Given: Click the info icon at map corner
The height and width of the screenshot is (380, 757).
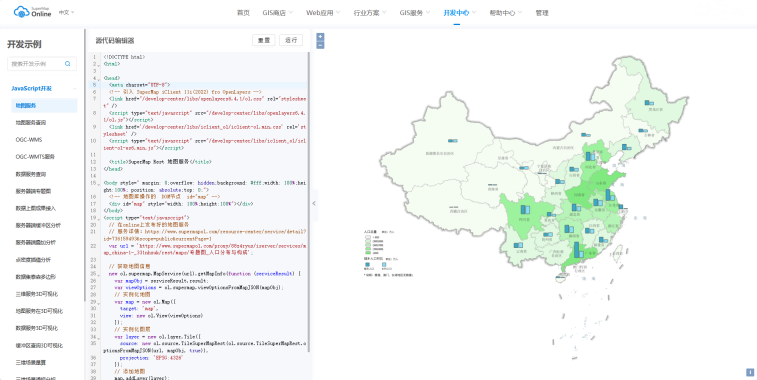Looking at the screenshot, I should click(x=750, y=372).
